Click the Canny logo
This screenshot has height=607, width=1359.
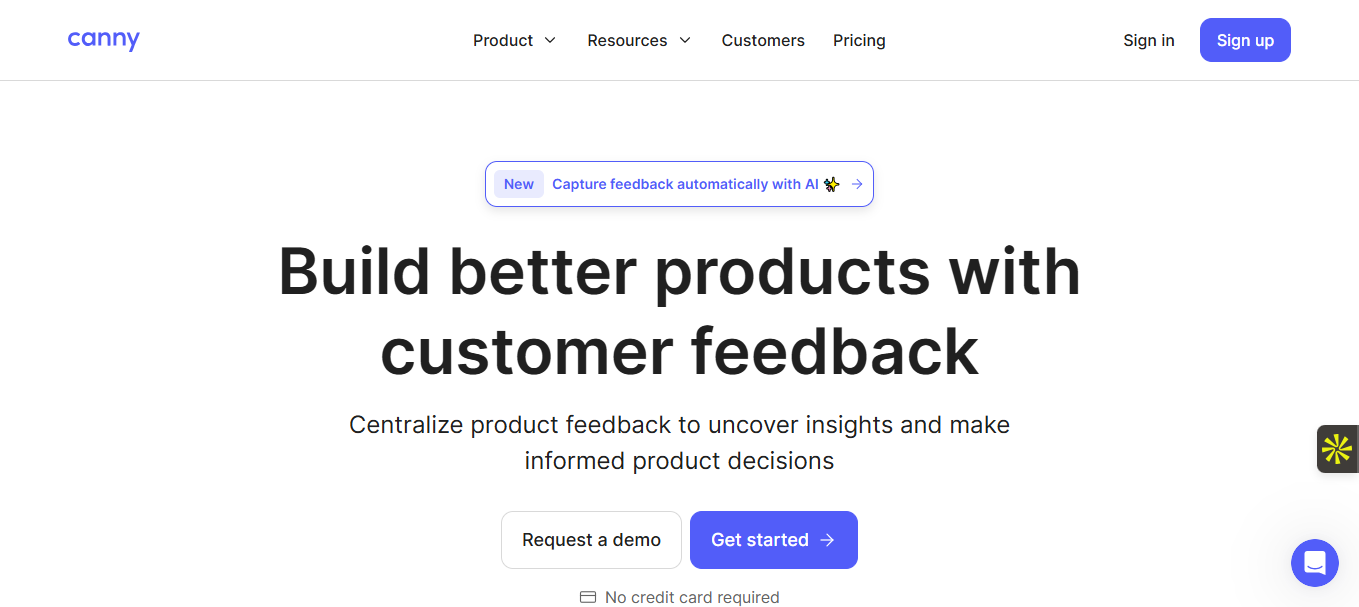[x=103, y=40]
